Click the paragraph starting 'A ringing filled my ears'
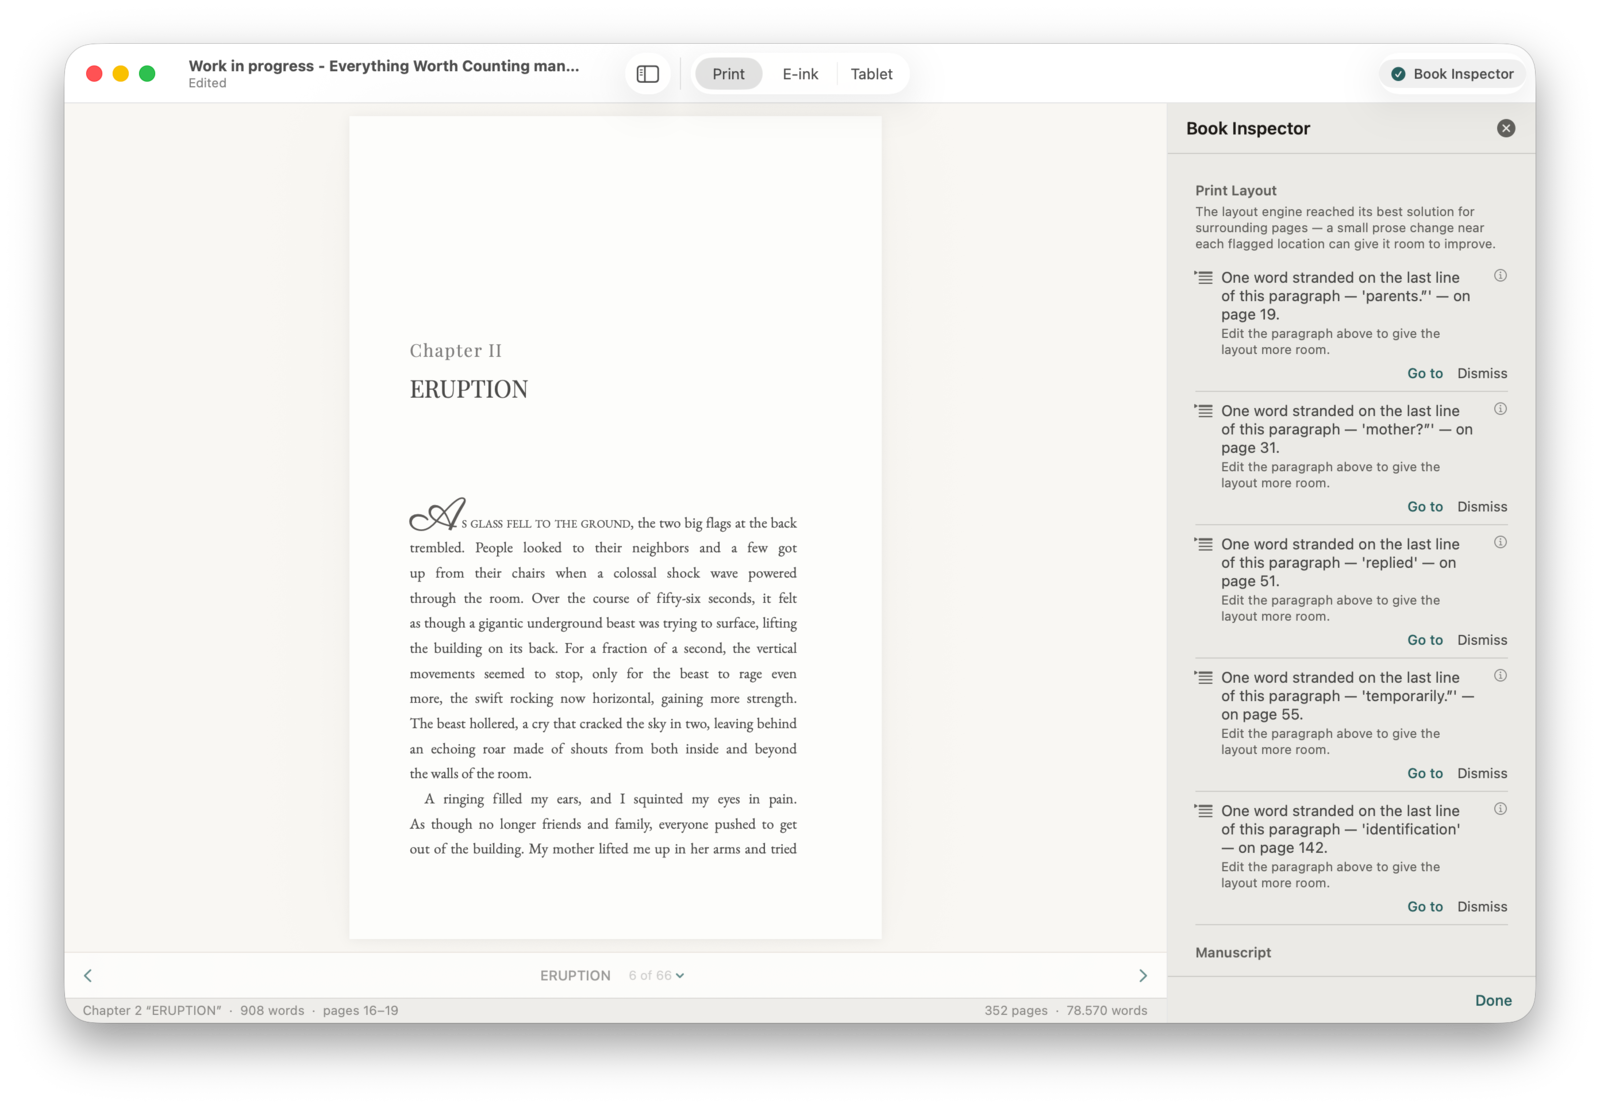 pyautogui.click(x=603, y=824)
